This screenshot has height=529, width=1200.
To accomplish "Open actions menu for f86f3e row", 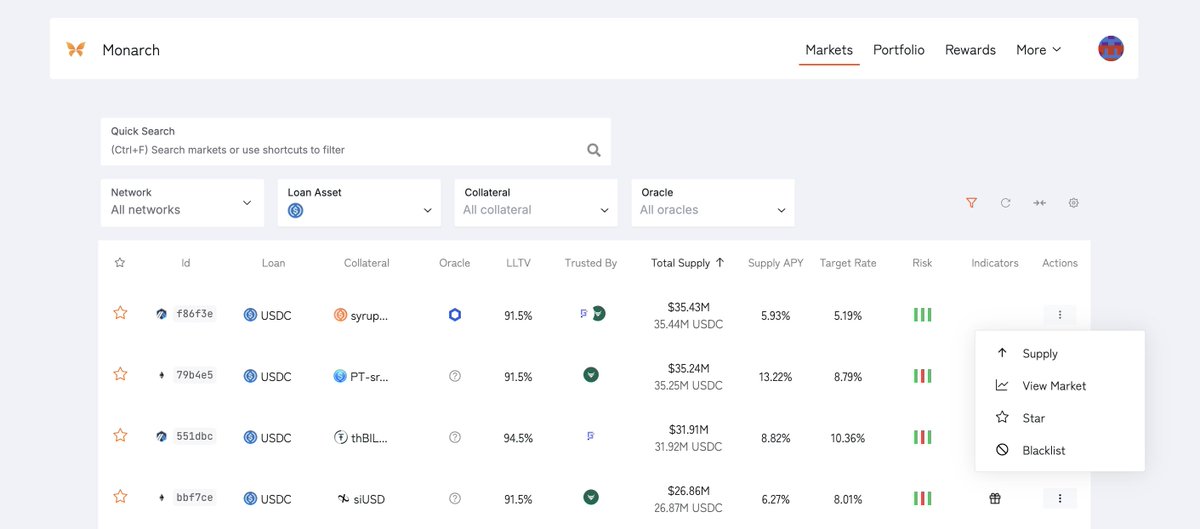I will coord(1060,315).
